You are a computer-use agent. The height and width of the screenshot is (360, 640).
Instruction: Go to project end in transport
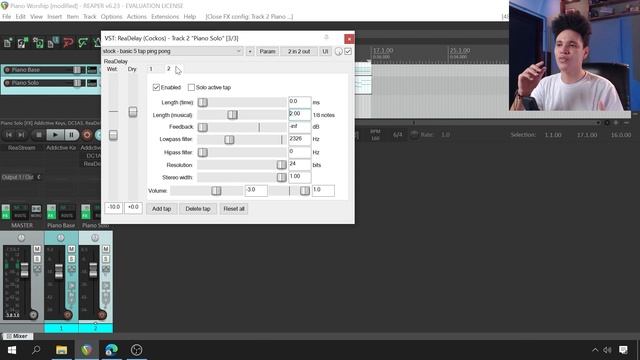tap(21, 135)
